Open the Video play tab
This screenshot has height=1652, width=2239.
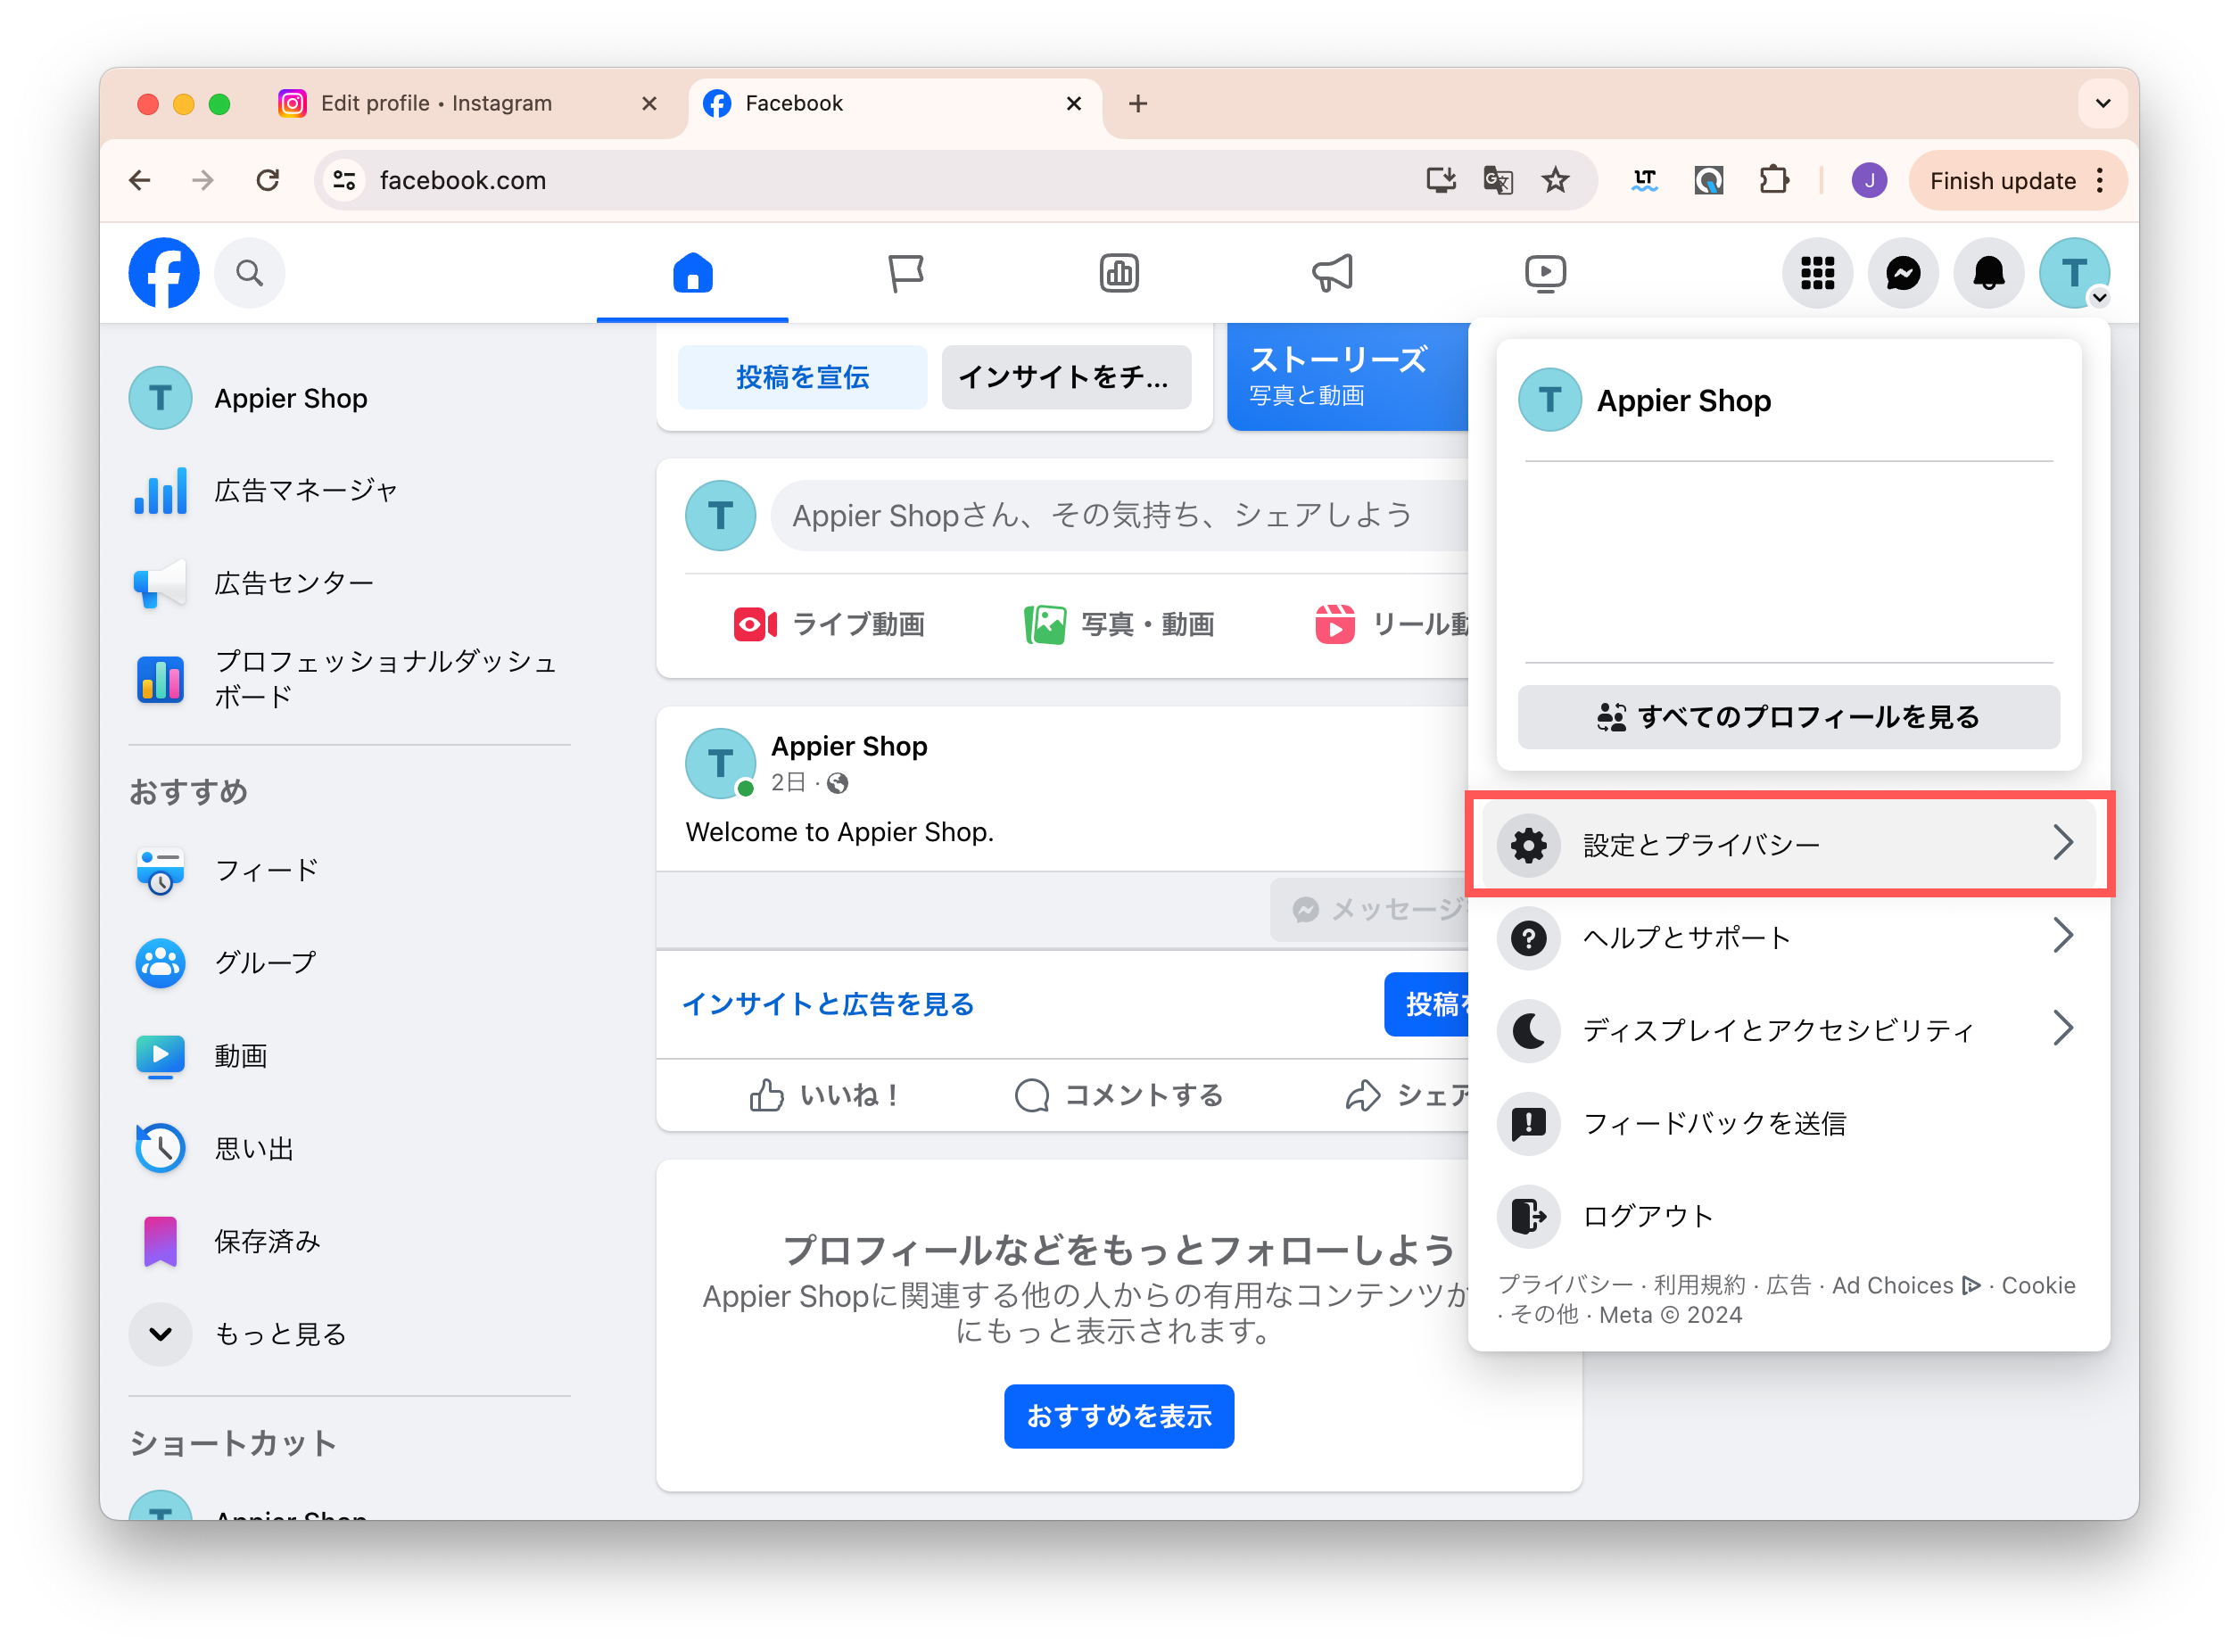[x=1545, y=273]
